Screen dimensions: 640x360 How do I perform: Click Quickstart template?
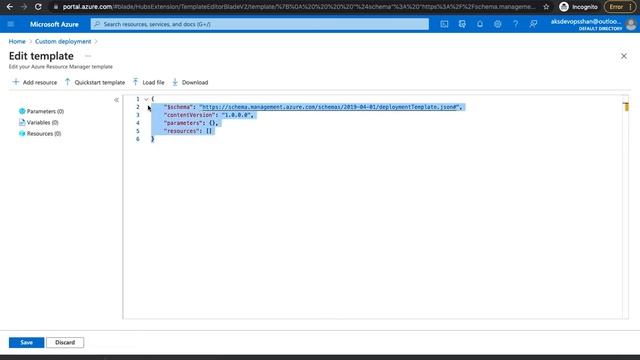[95, 82]
